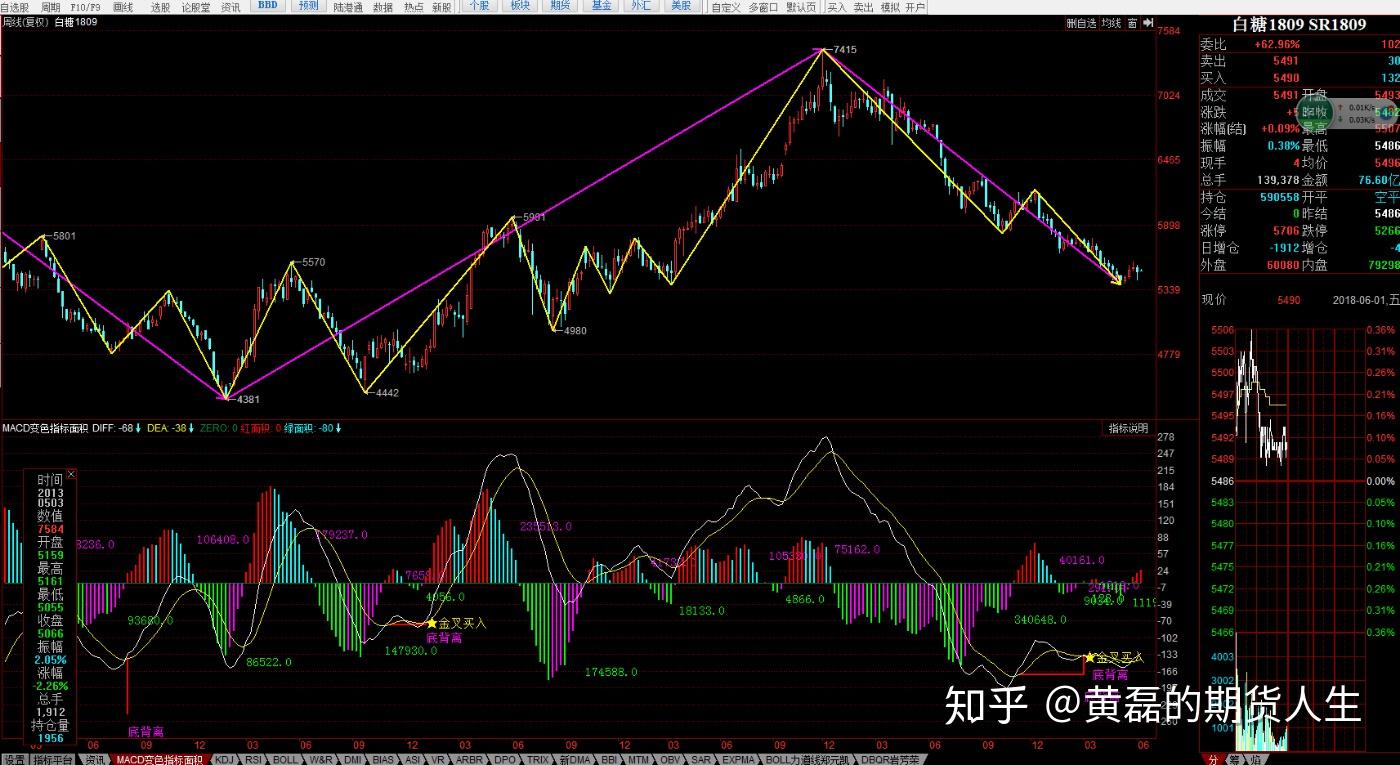Select MACD变色指标面积 indicator tab
1400x765 pixels.
[159, 759]
